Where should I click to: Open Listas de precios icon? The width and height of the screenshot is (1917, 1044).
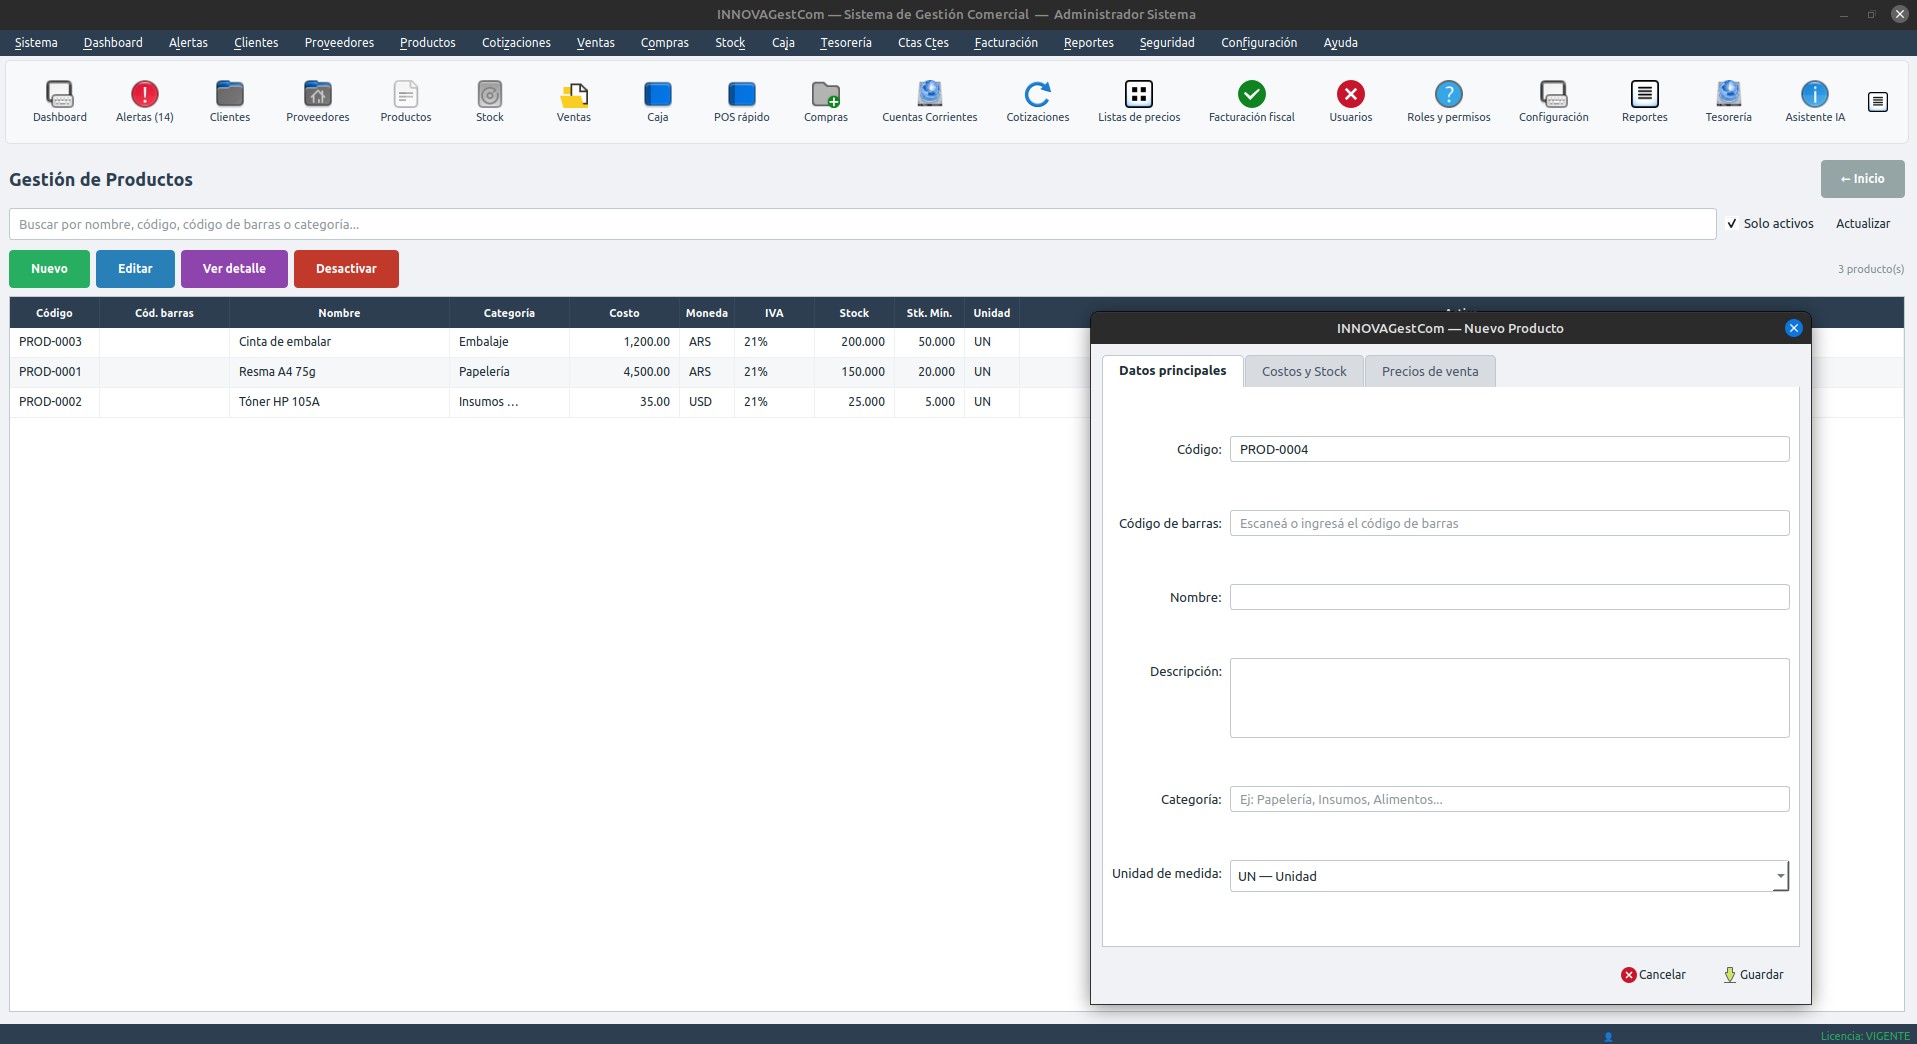[1138, 95]
